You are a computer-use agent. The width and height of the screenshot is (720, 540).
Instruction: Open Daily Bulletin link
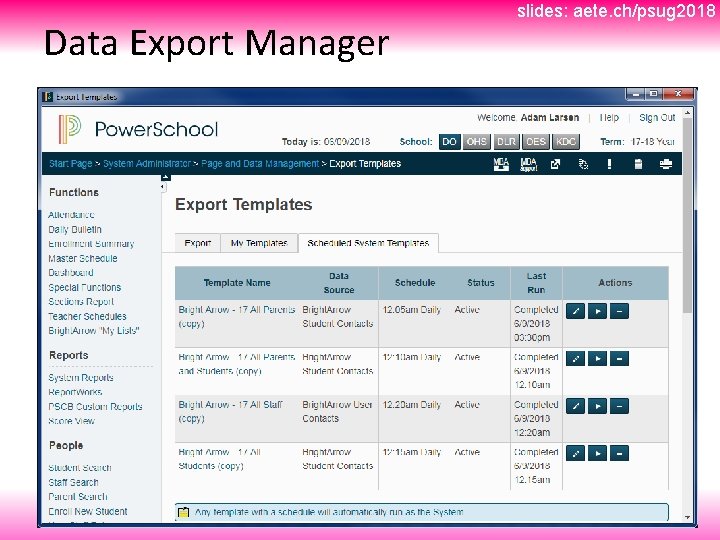(x=75, y=230)
